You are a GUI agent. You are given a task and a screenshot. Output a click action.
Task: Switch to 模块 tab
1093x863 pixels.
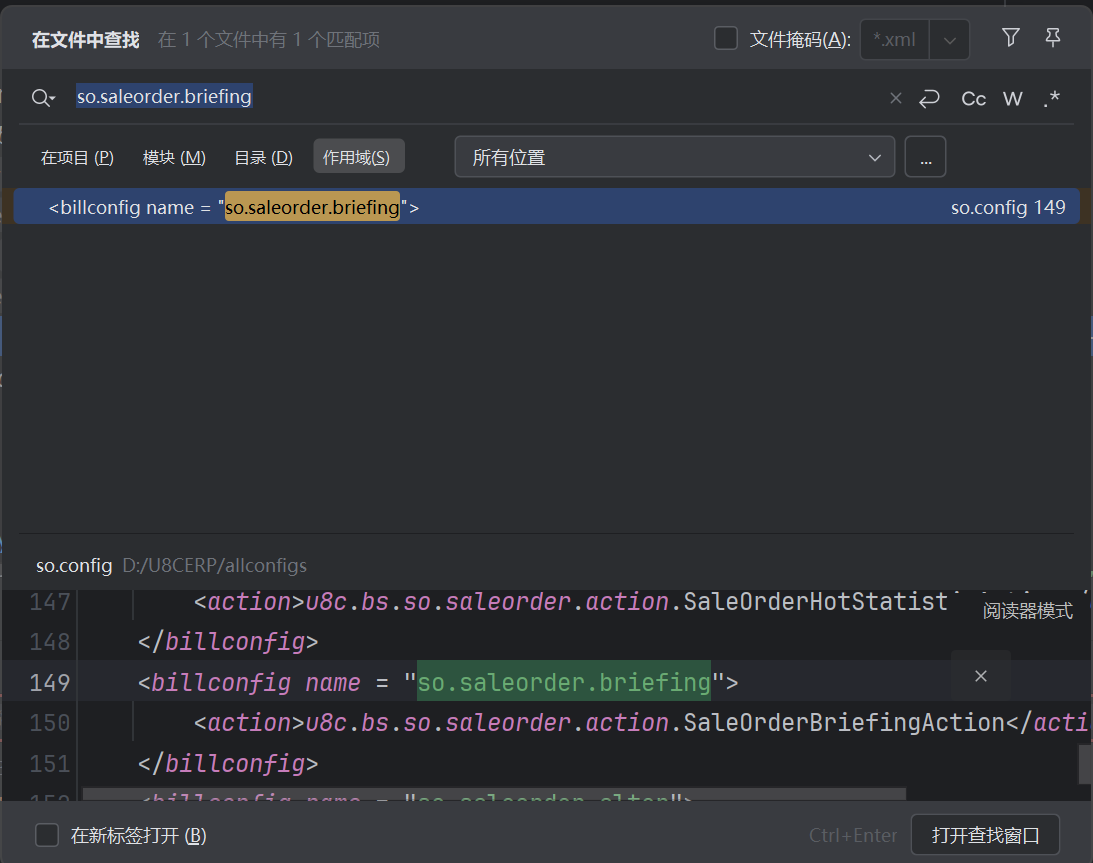tap(174, 158)
